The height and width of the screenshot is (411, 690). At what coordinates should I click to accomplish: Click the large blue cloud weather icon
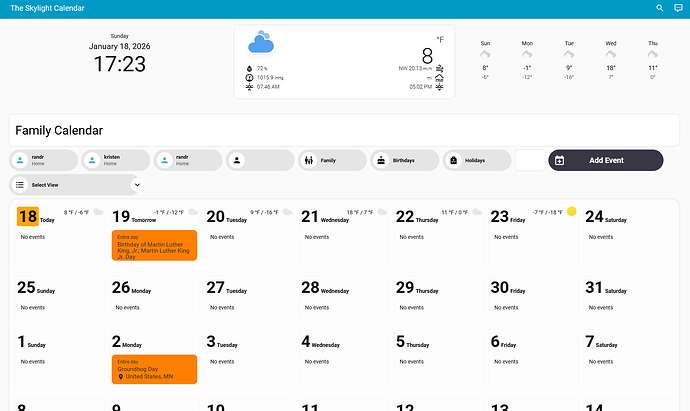261,42
